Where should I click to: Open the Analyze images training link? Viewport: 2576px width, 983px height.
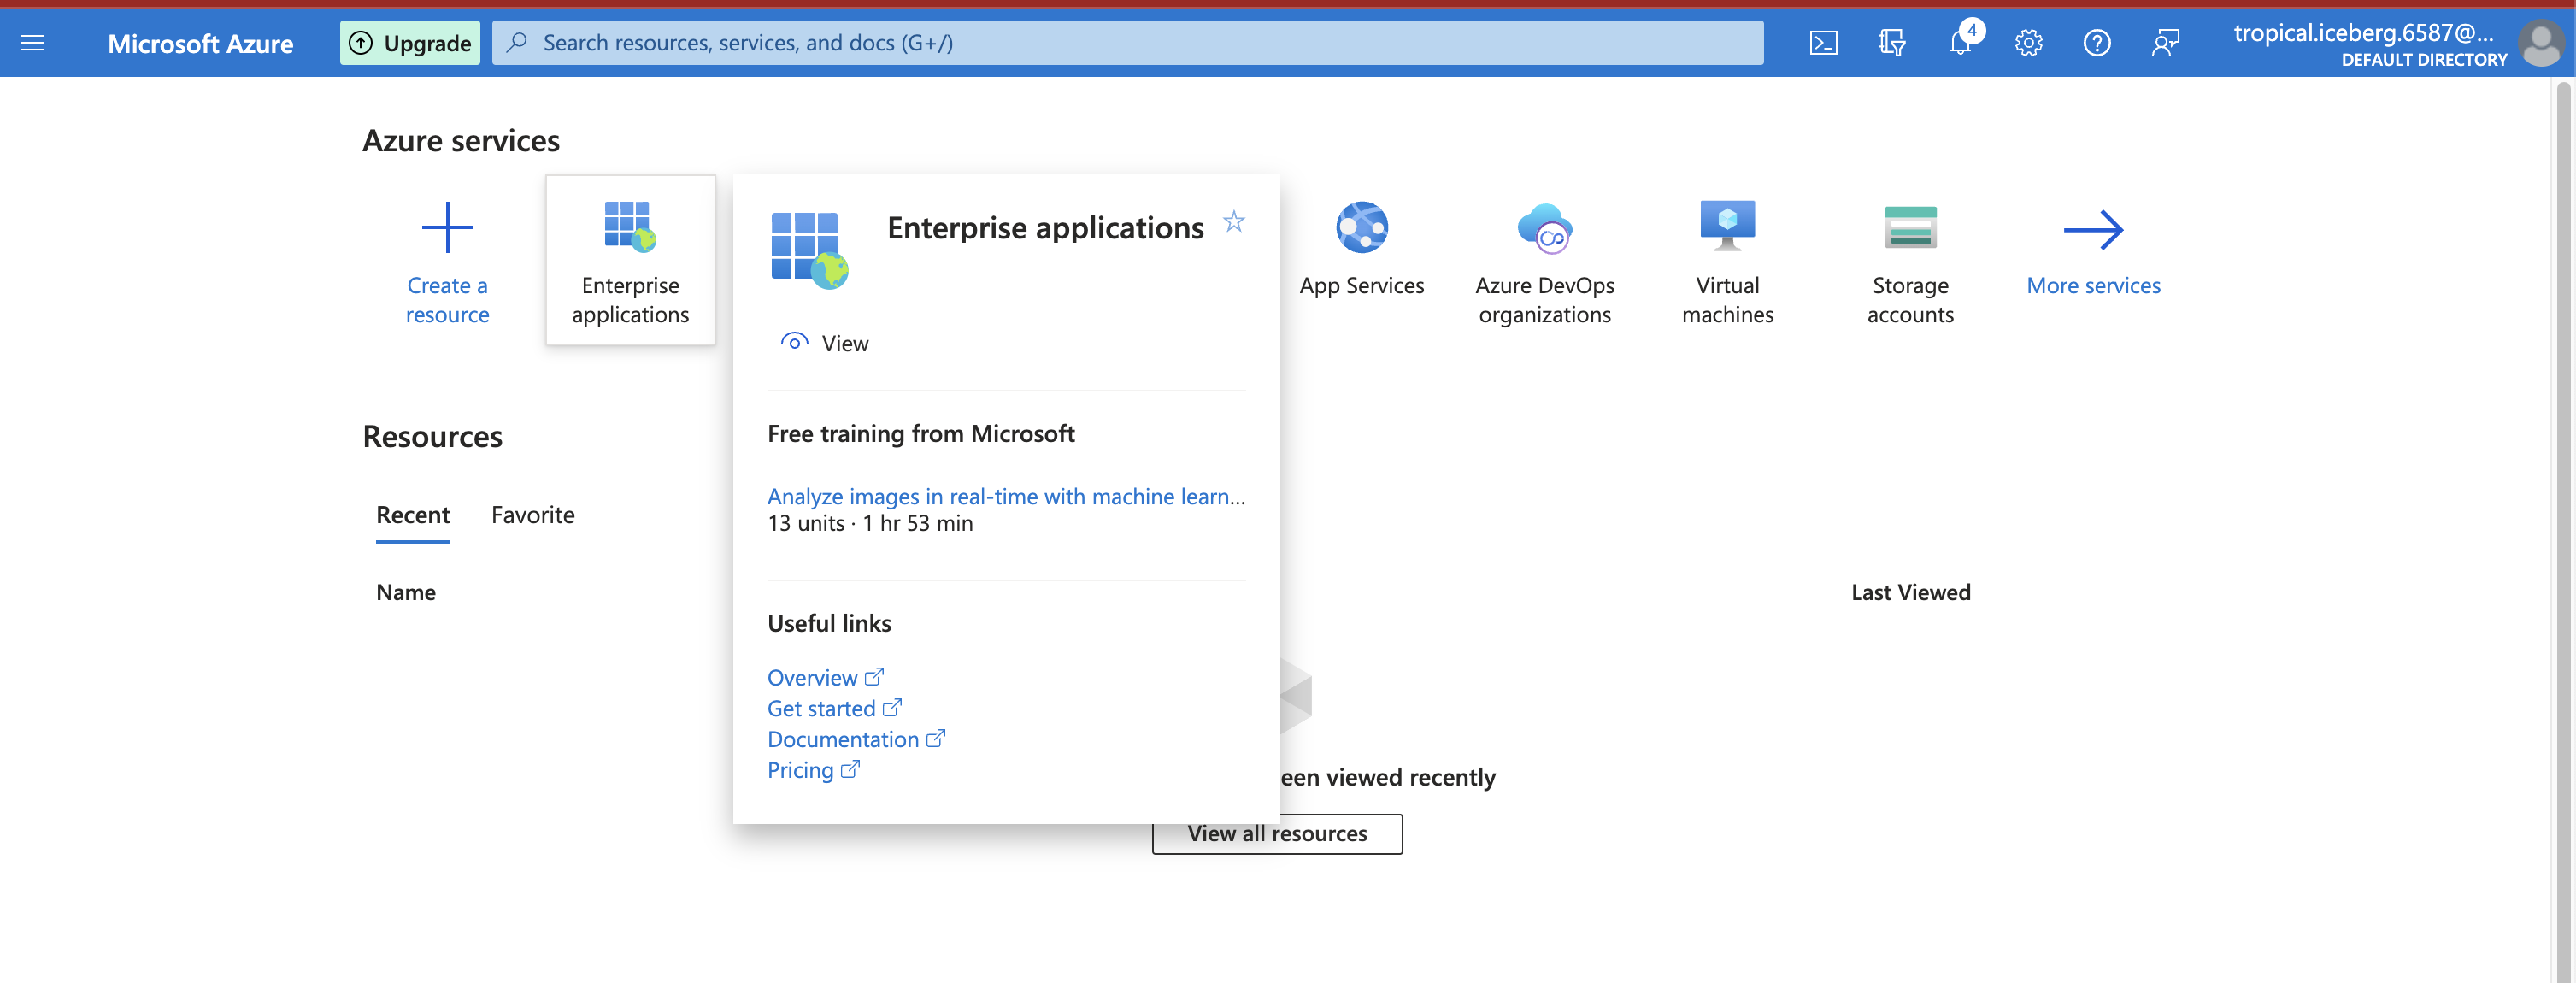(x=1006, y=496)
